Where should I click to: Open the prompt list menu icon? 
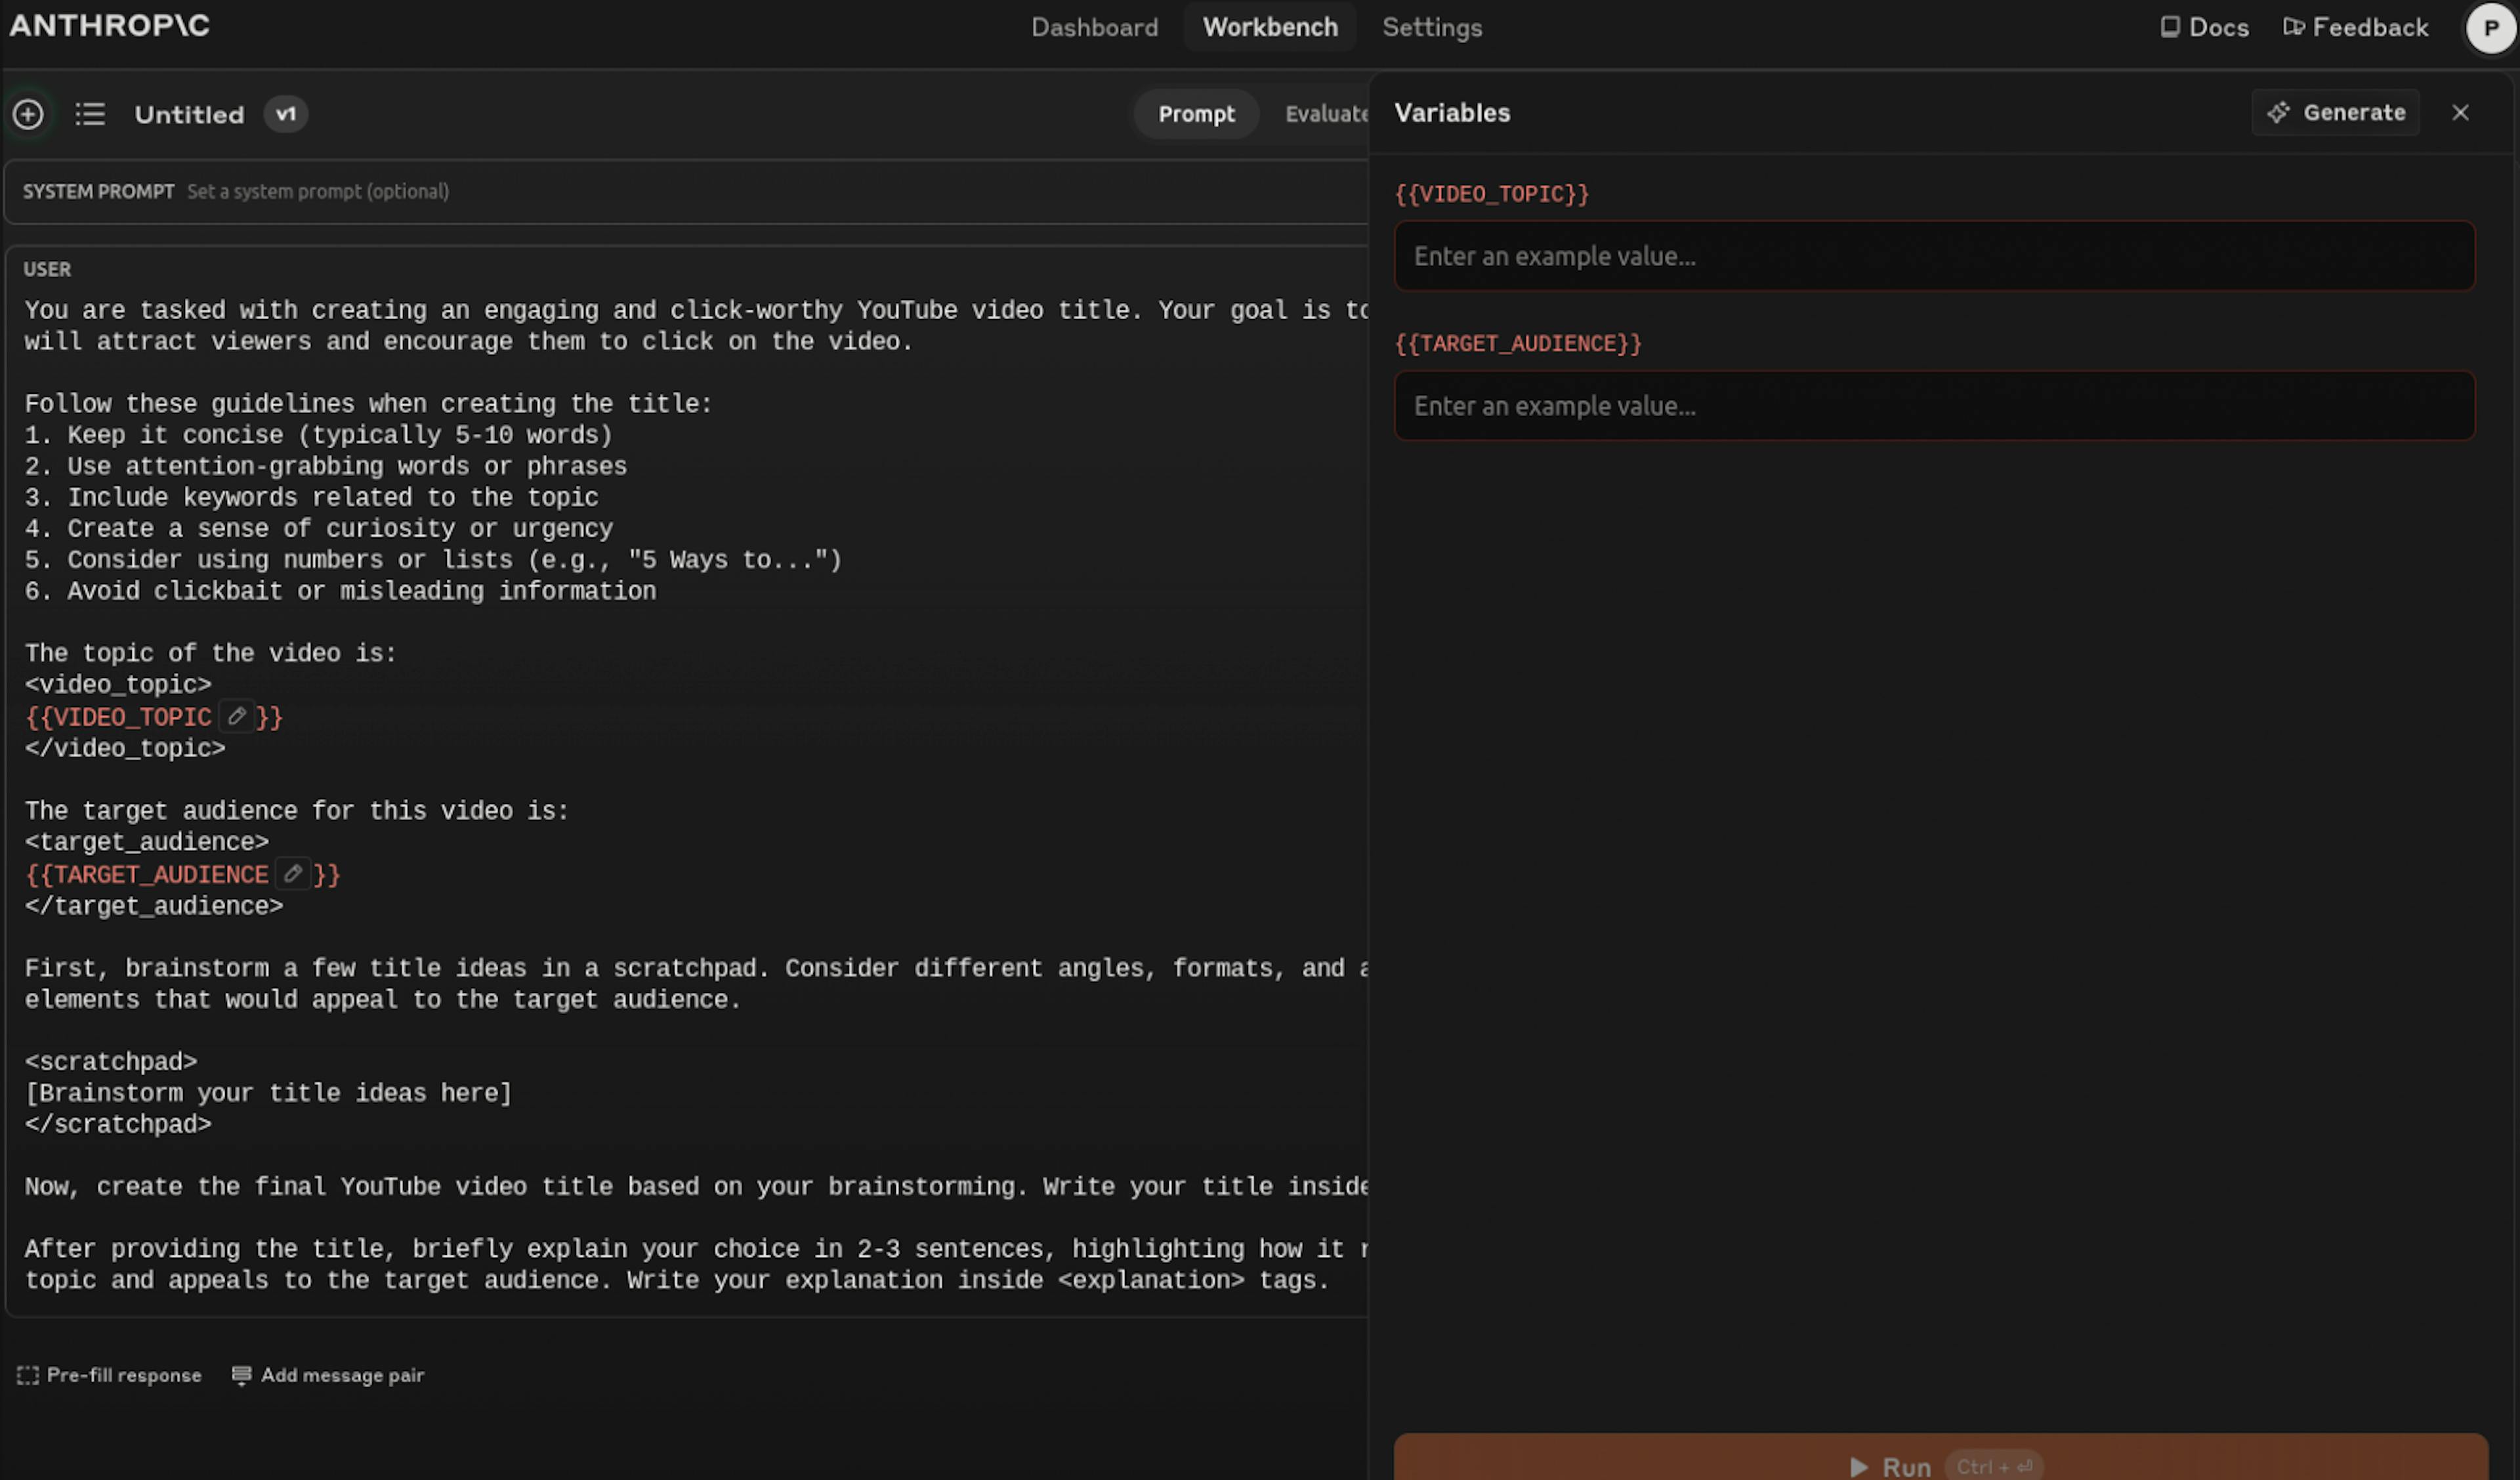(x=90, y=114)
